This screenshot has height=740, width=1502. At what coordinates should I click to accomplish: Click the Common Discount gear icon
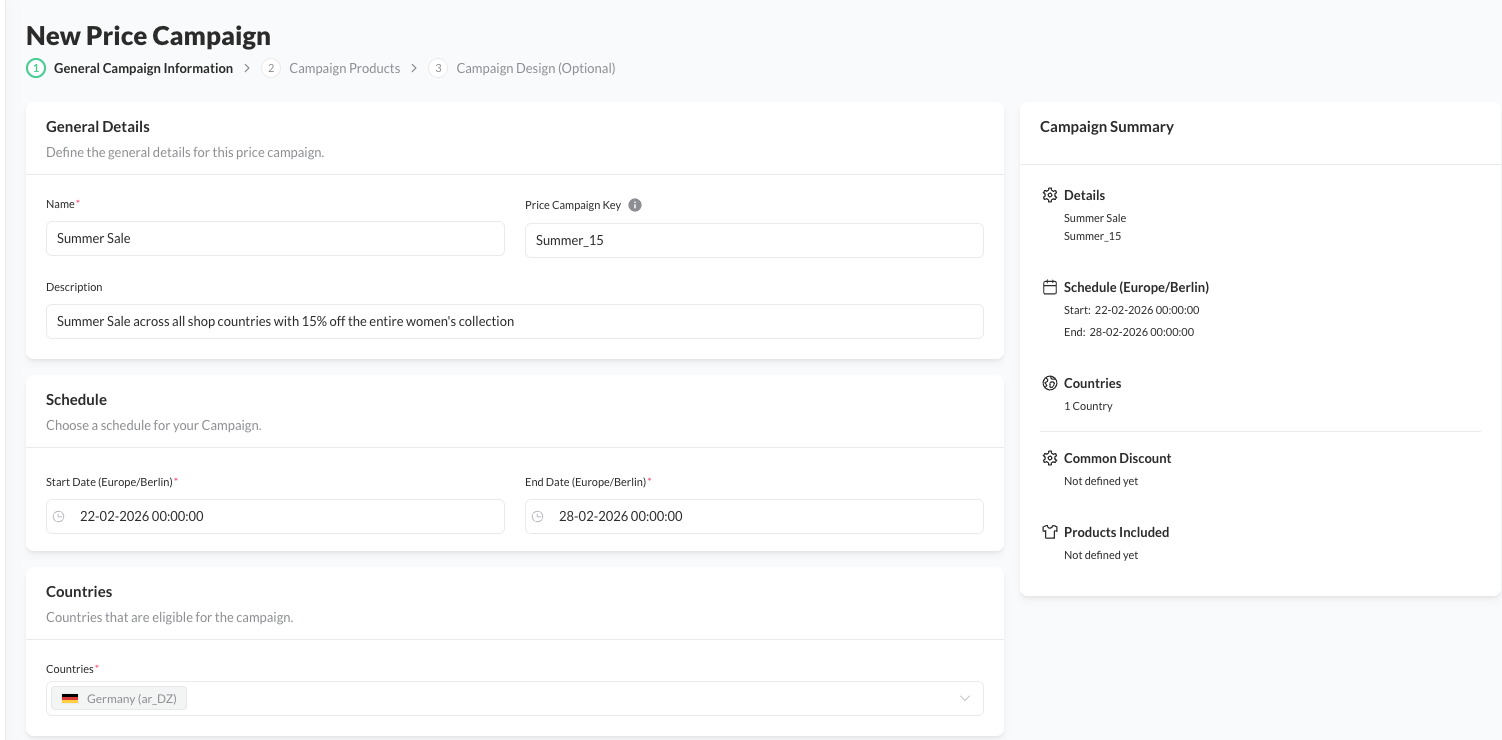tap(1049, 458)
